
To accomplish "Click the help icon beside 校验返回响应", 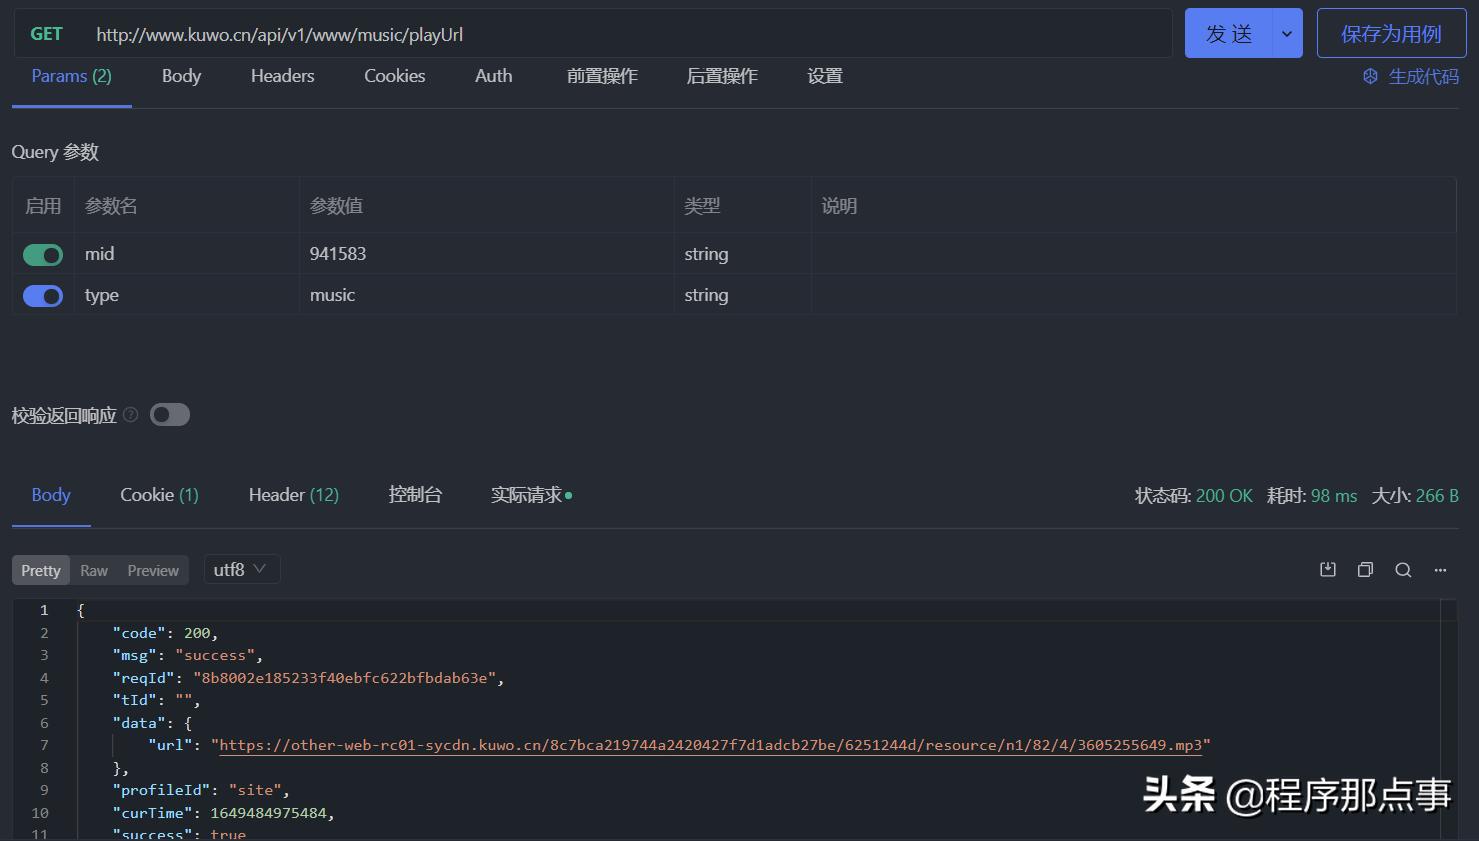I will click(130, 414).
